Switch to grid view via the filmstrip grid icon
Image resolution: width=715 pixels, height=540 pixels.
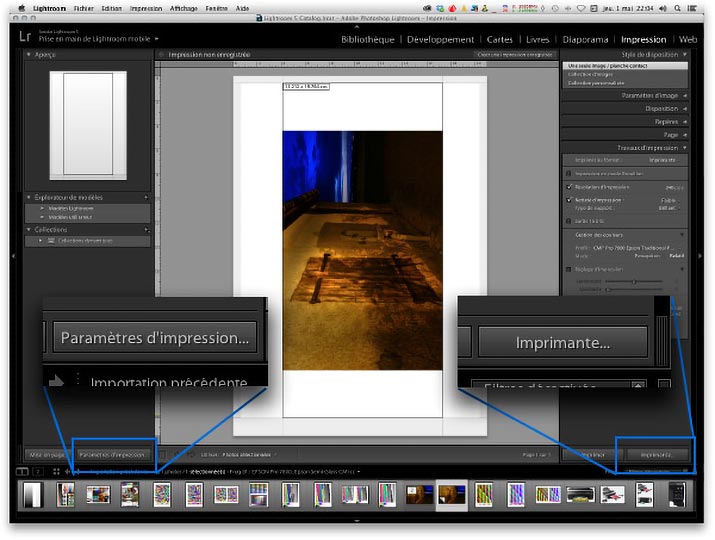tap(56, 471)
